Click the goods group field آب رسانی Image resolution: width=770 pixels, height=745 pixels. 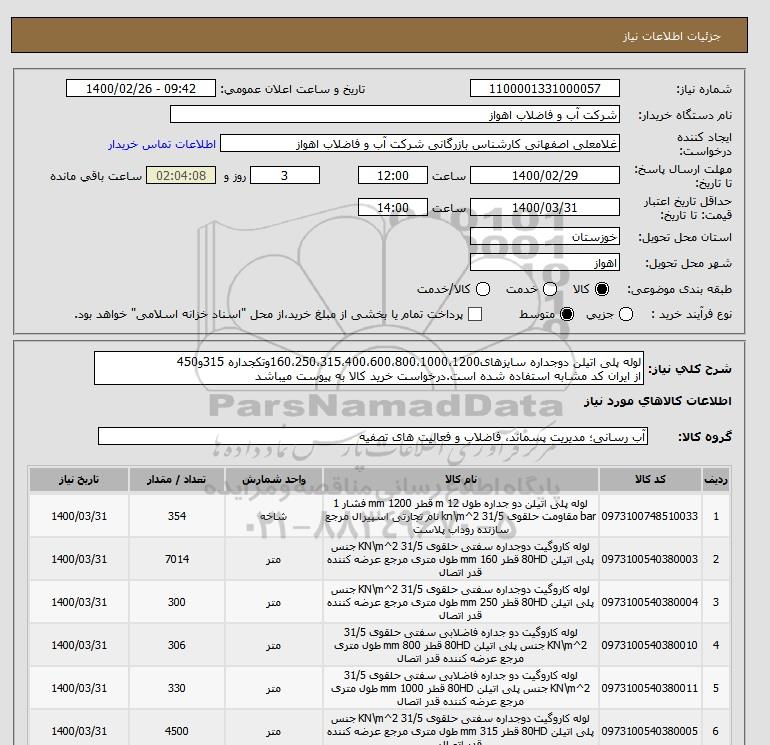[x=373, y=436]
